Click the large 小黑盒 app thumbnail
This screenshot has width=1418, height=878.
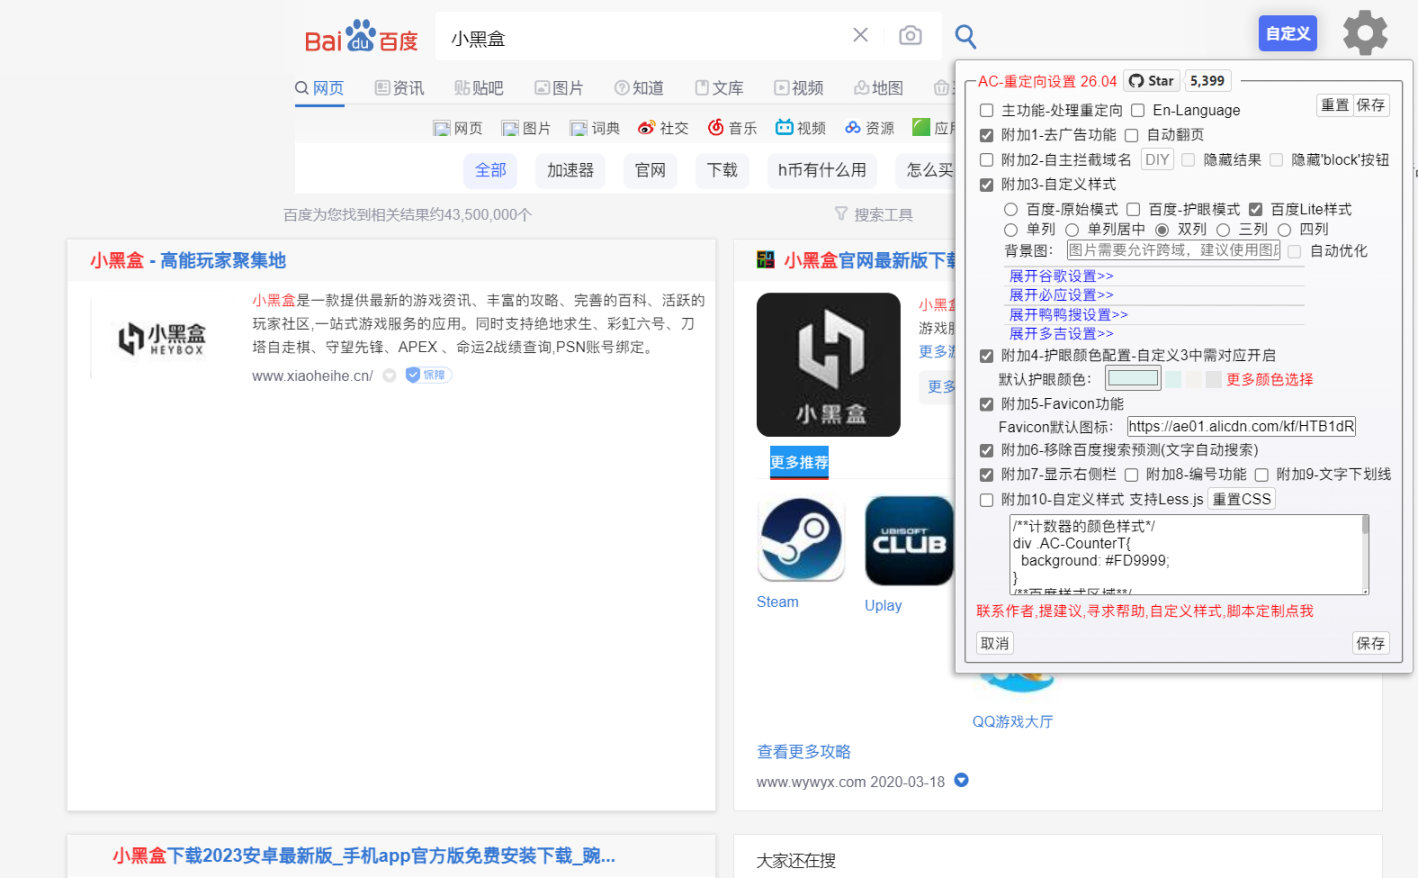pyautogui.click(x=828, y=364)
